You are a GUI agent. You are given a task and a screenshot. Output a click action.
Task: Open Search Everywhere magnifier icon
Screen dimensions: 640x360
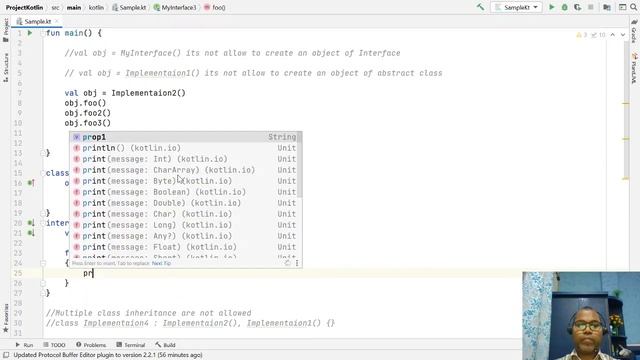[x=634, y=7]
